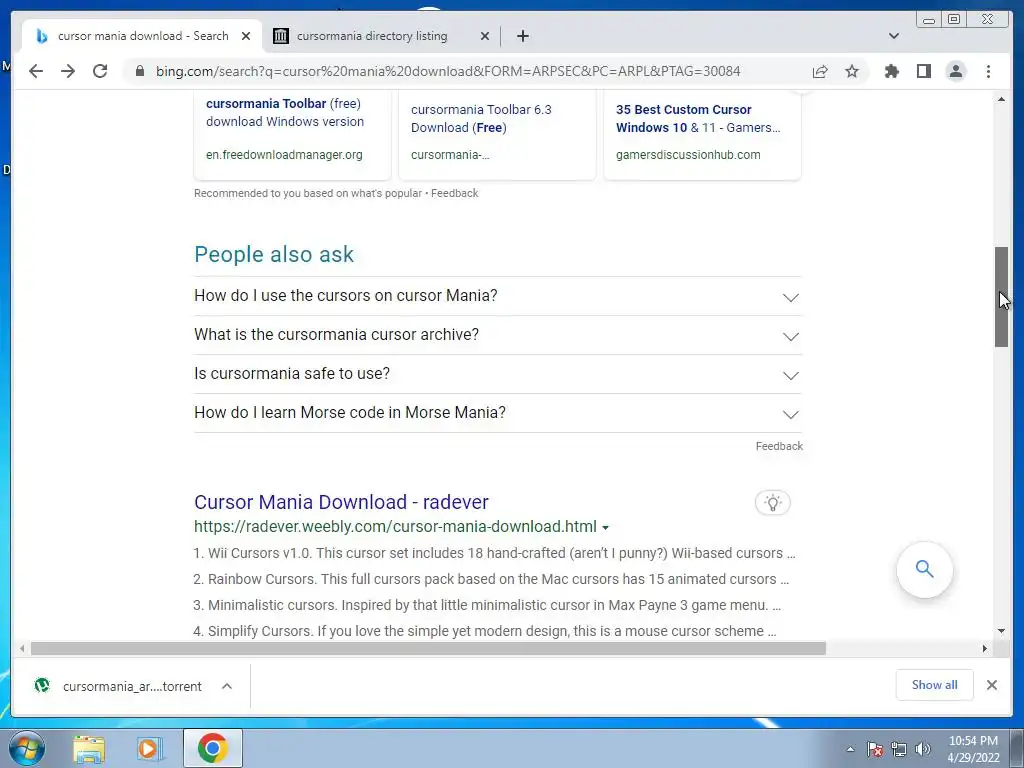
Task: Click 'Simplify Cursors' snippet line
Action: pyautogui.click(x=485, y=632)
